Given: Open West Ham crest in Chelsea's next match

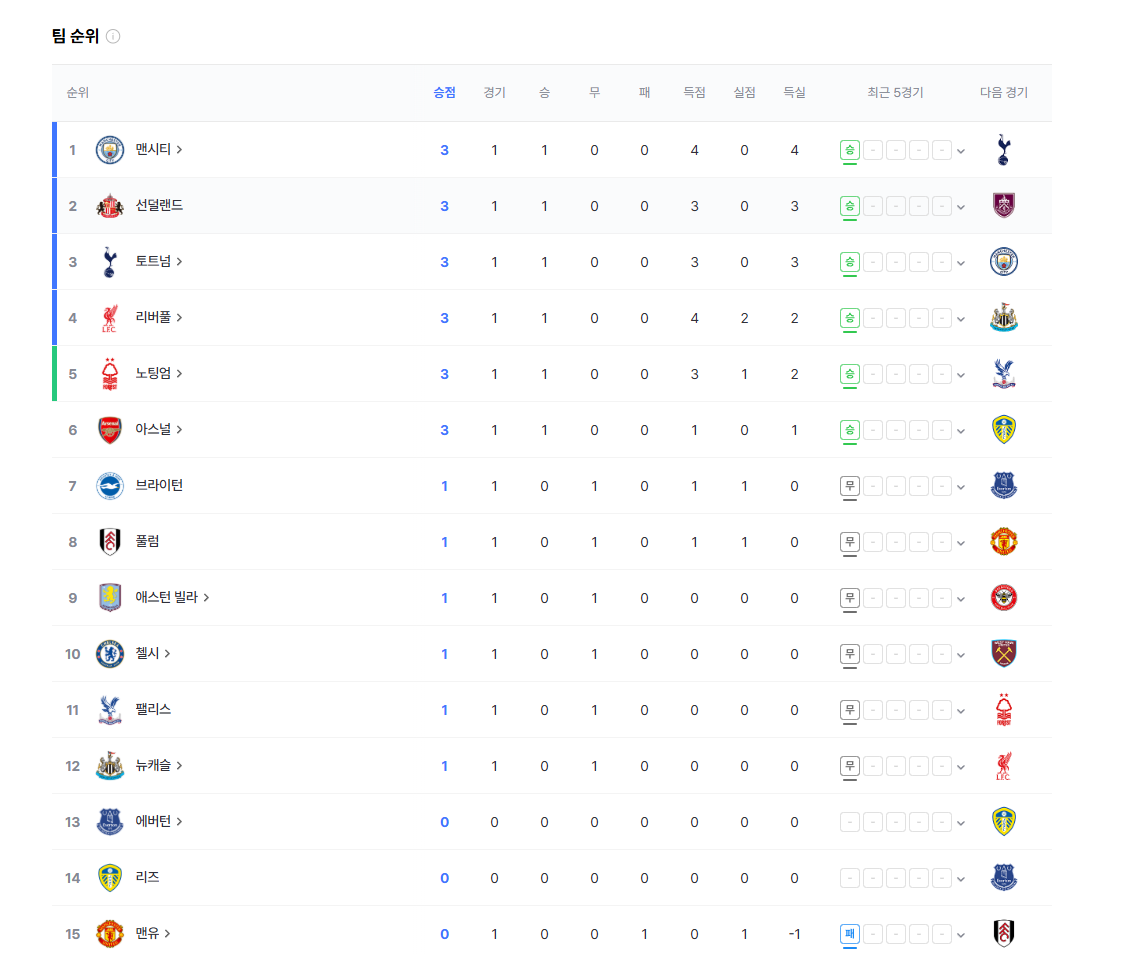Looking at the screenshot, I should [x=1003, y=653].
